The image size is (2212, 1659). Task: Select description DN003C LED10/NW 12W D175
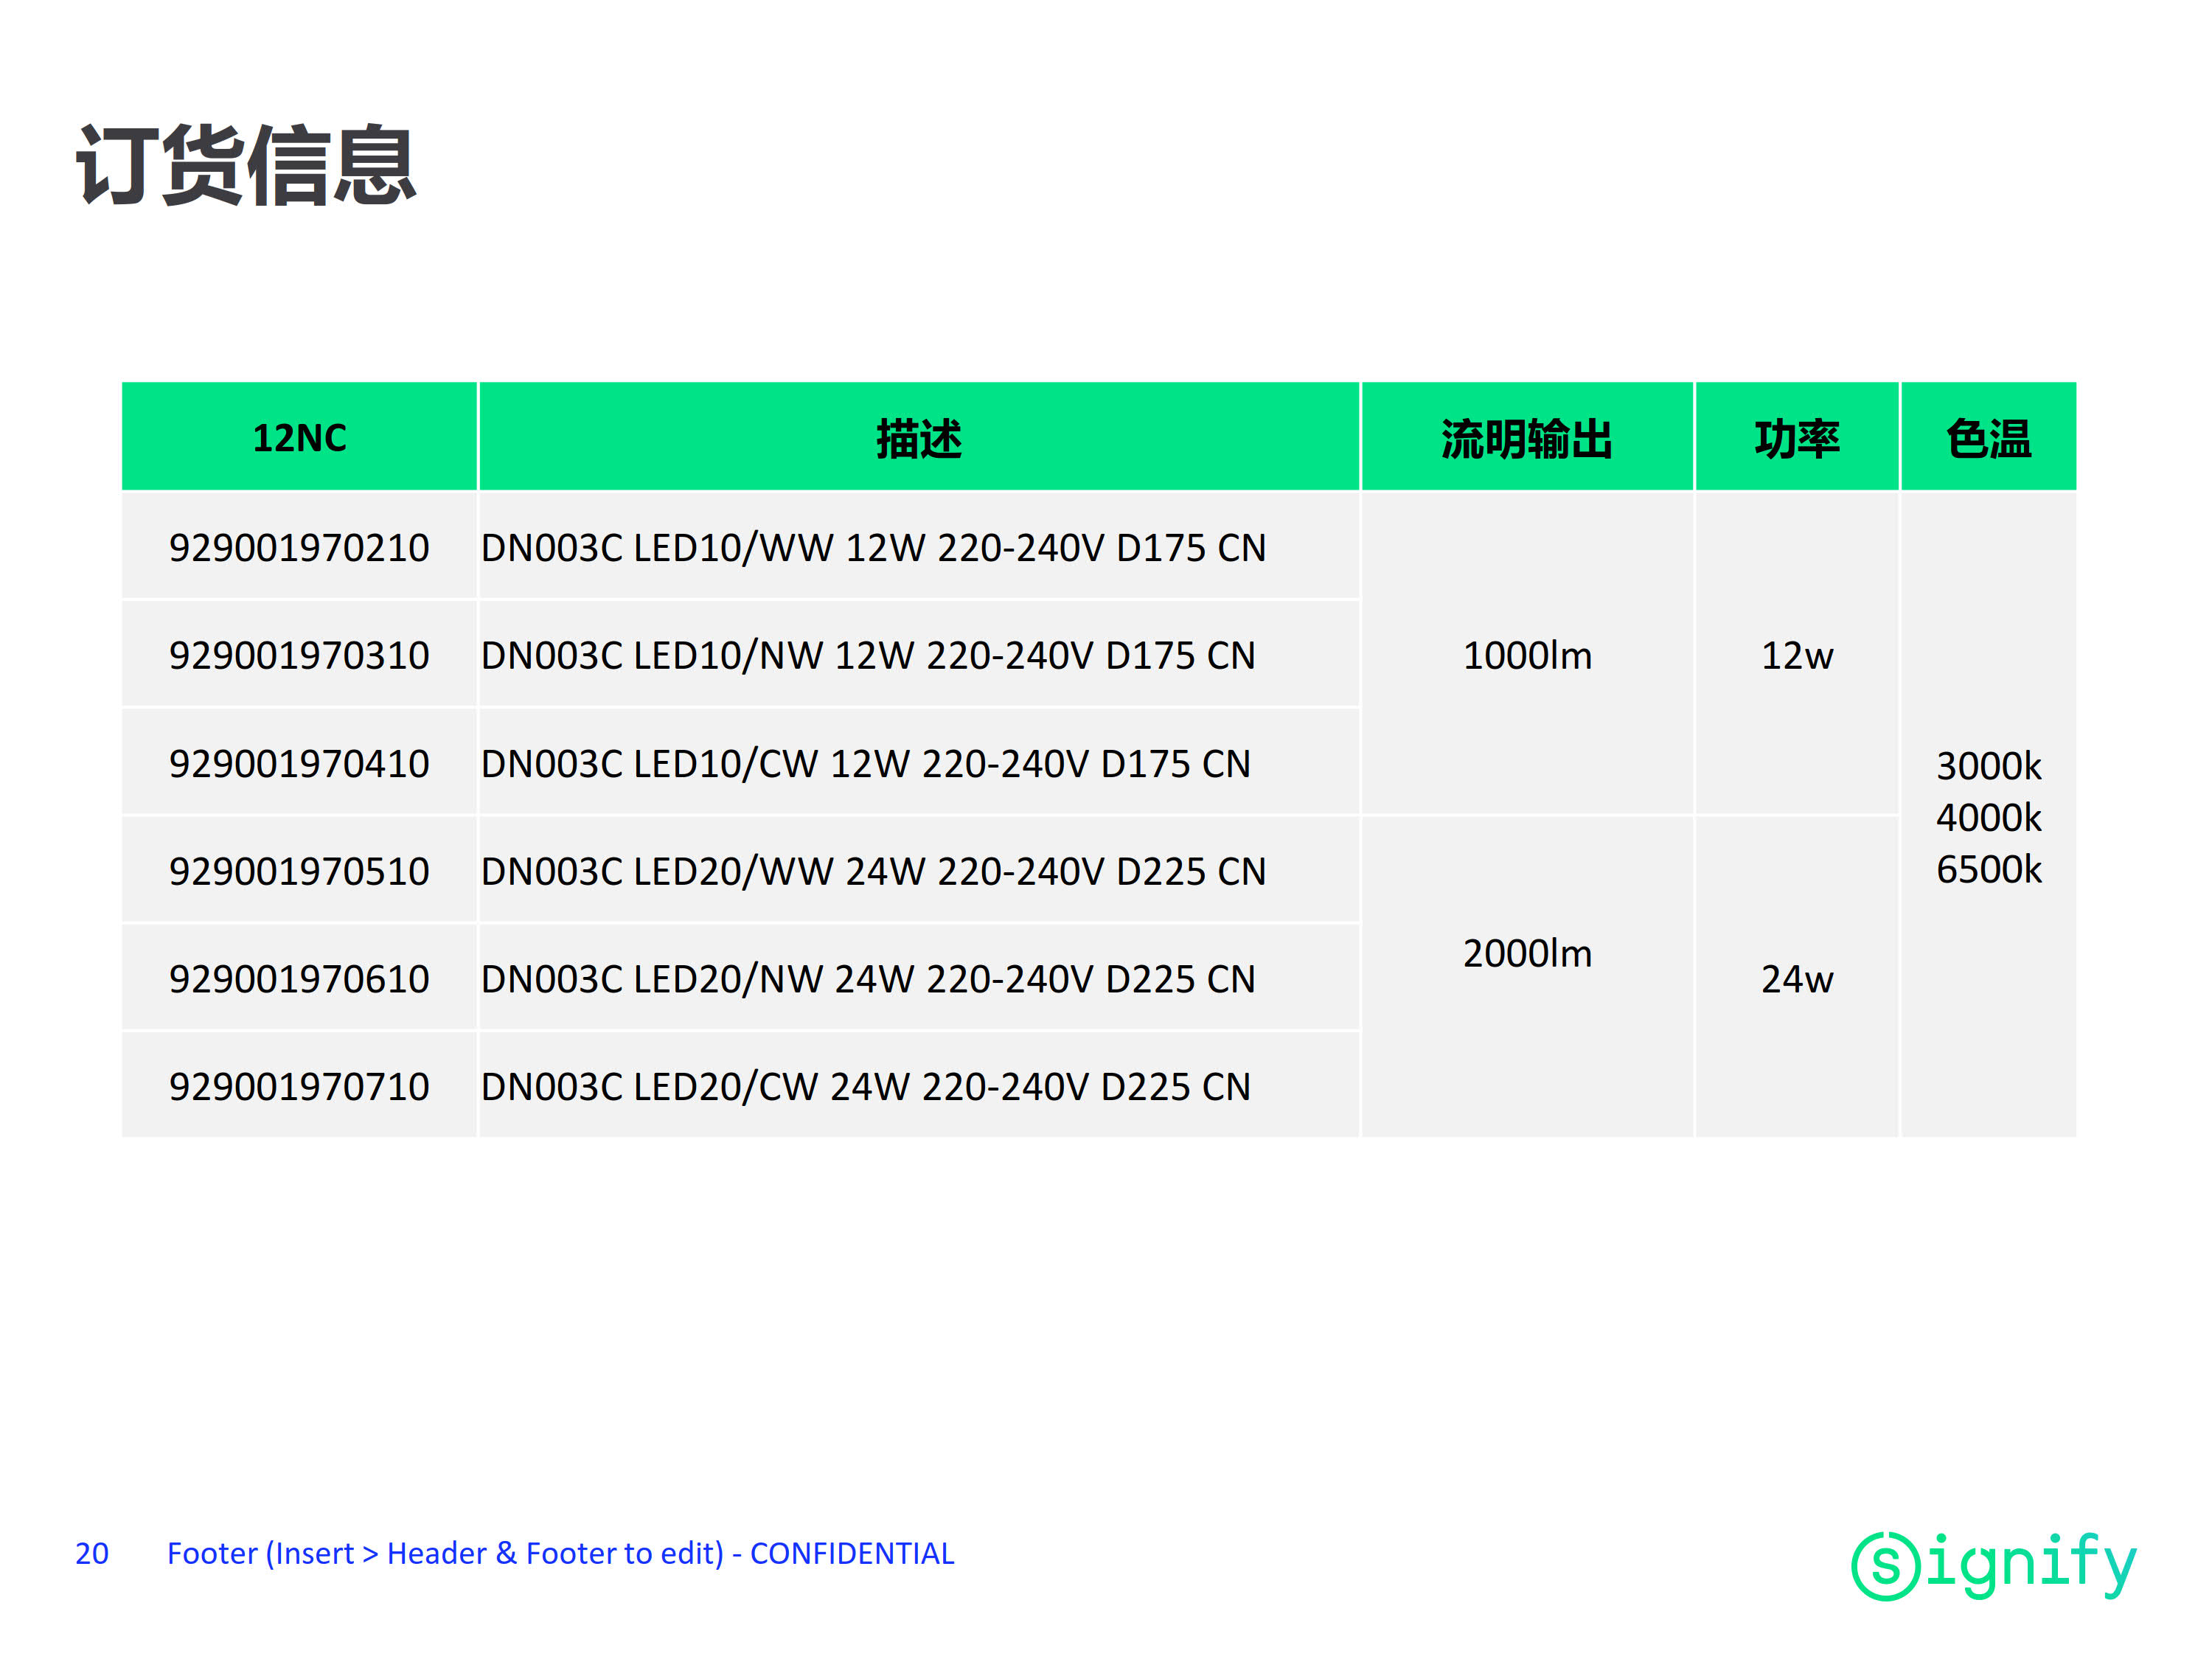pos(919,655)
